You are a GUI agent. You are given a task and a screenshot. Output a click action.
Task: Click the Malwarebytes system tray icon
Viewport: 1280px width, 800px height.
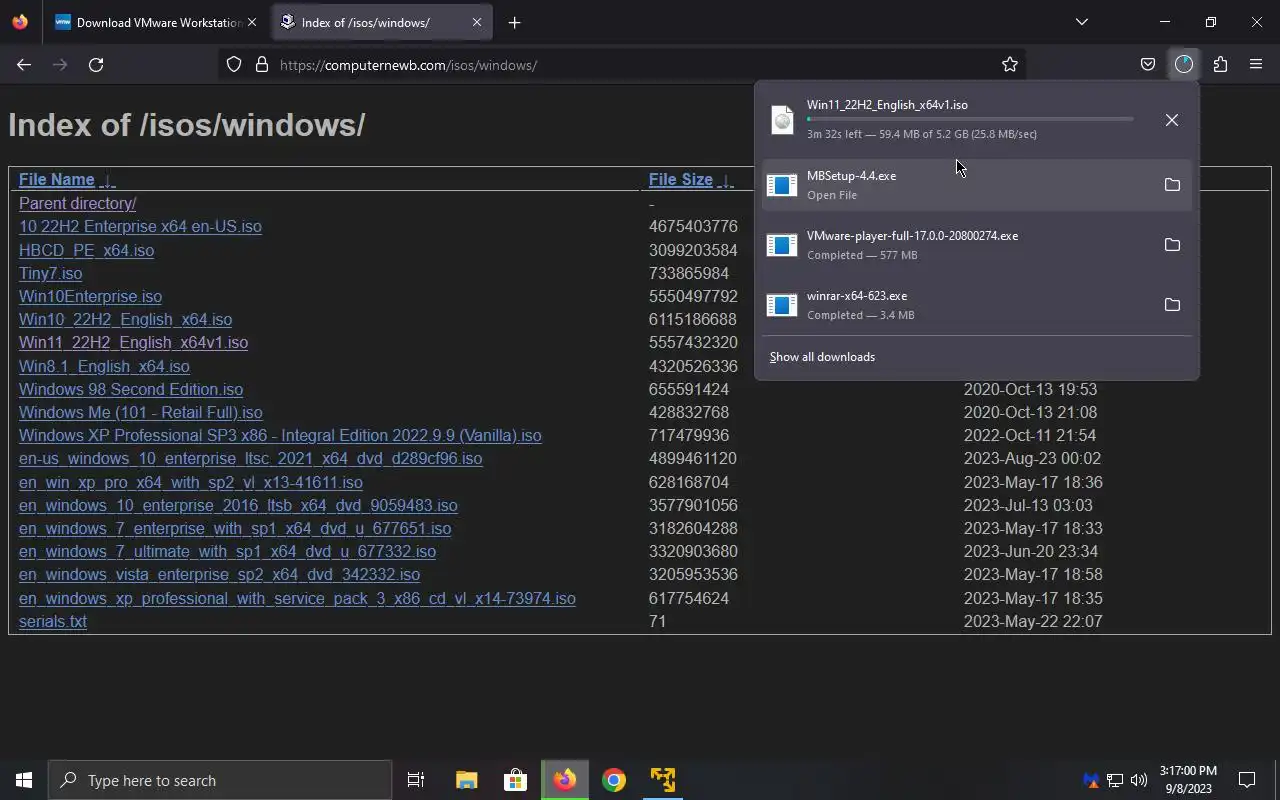click(1091, 780)
